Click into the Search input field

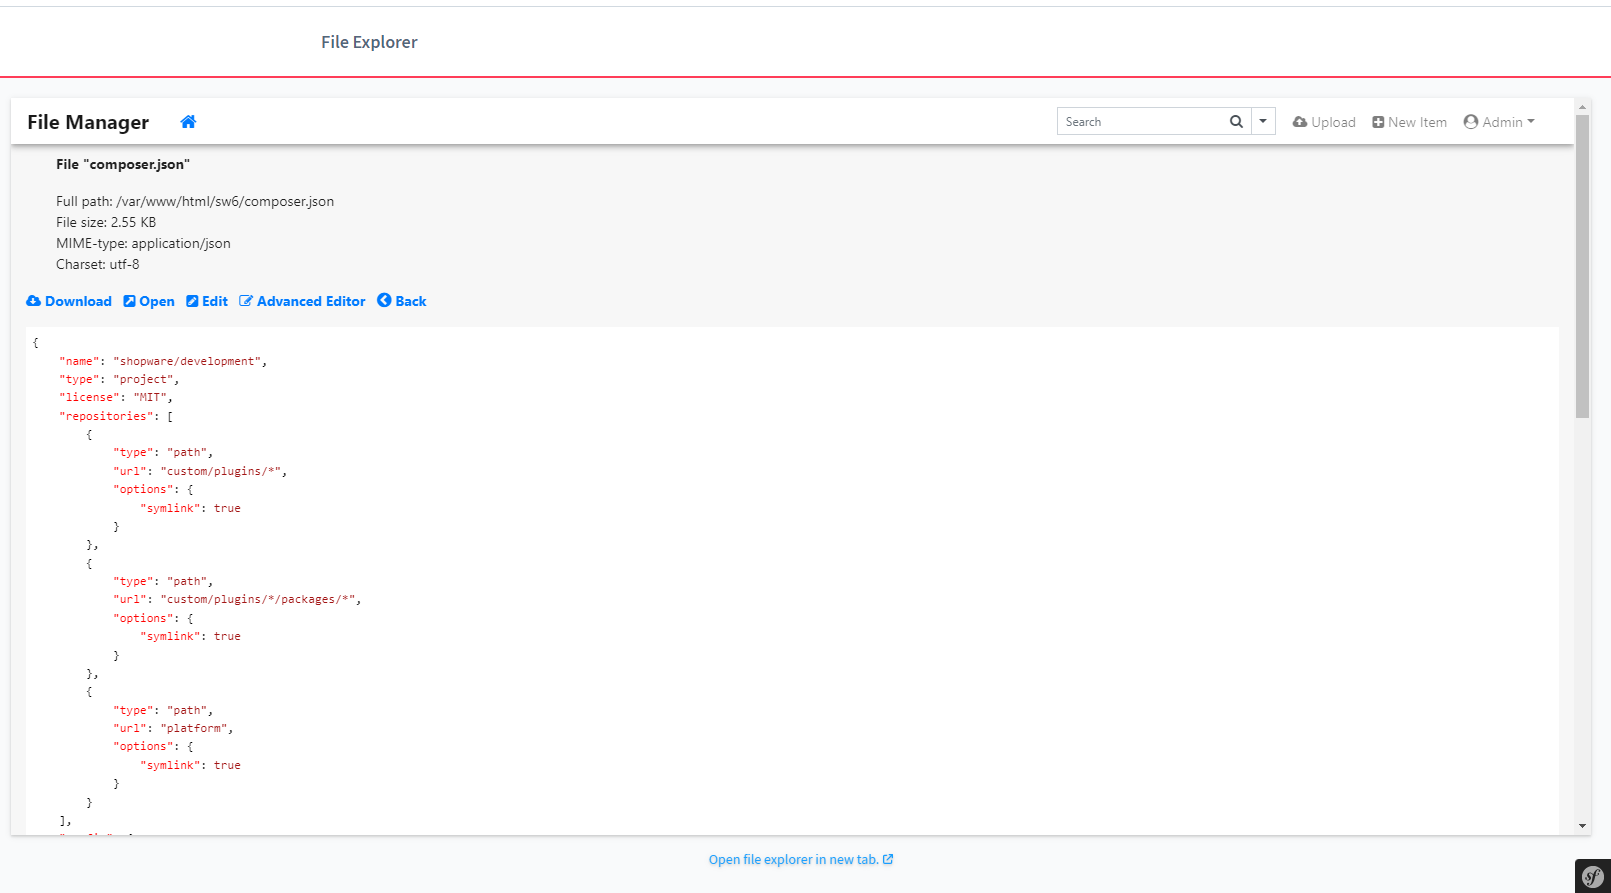(x=1142, y=122)
